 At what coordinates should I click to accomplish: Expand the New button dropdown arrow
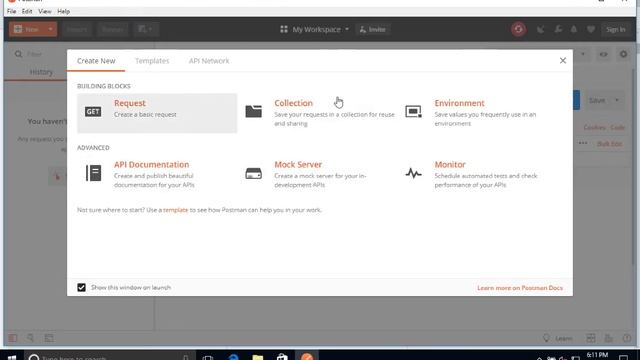tap(50, 29)
